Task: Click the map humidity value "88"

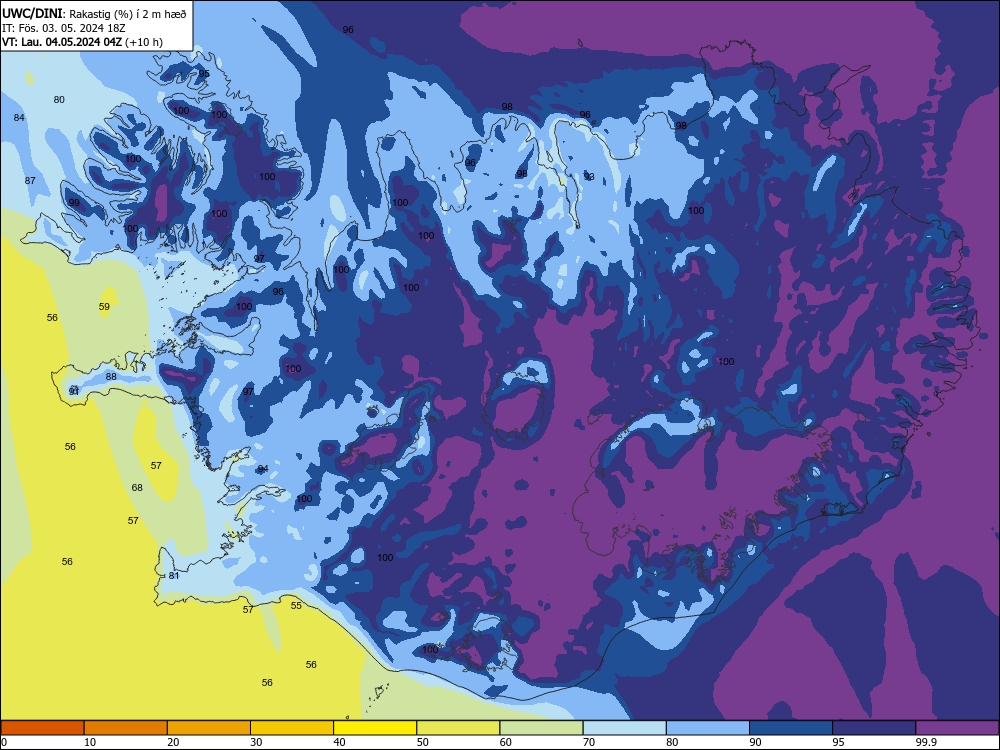Action: point(111,377)
